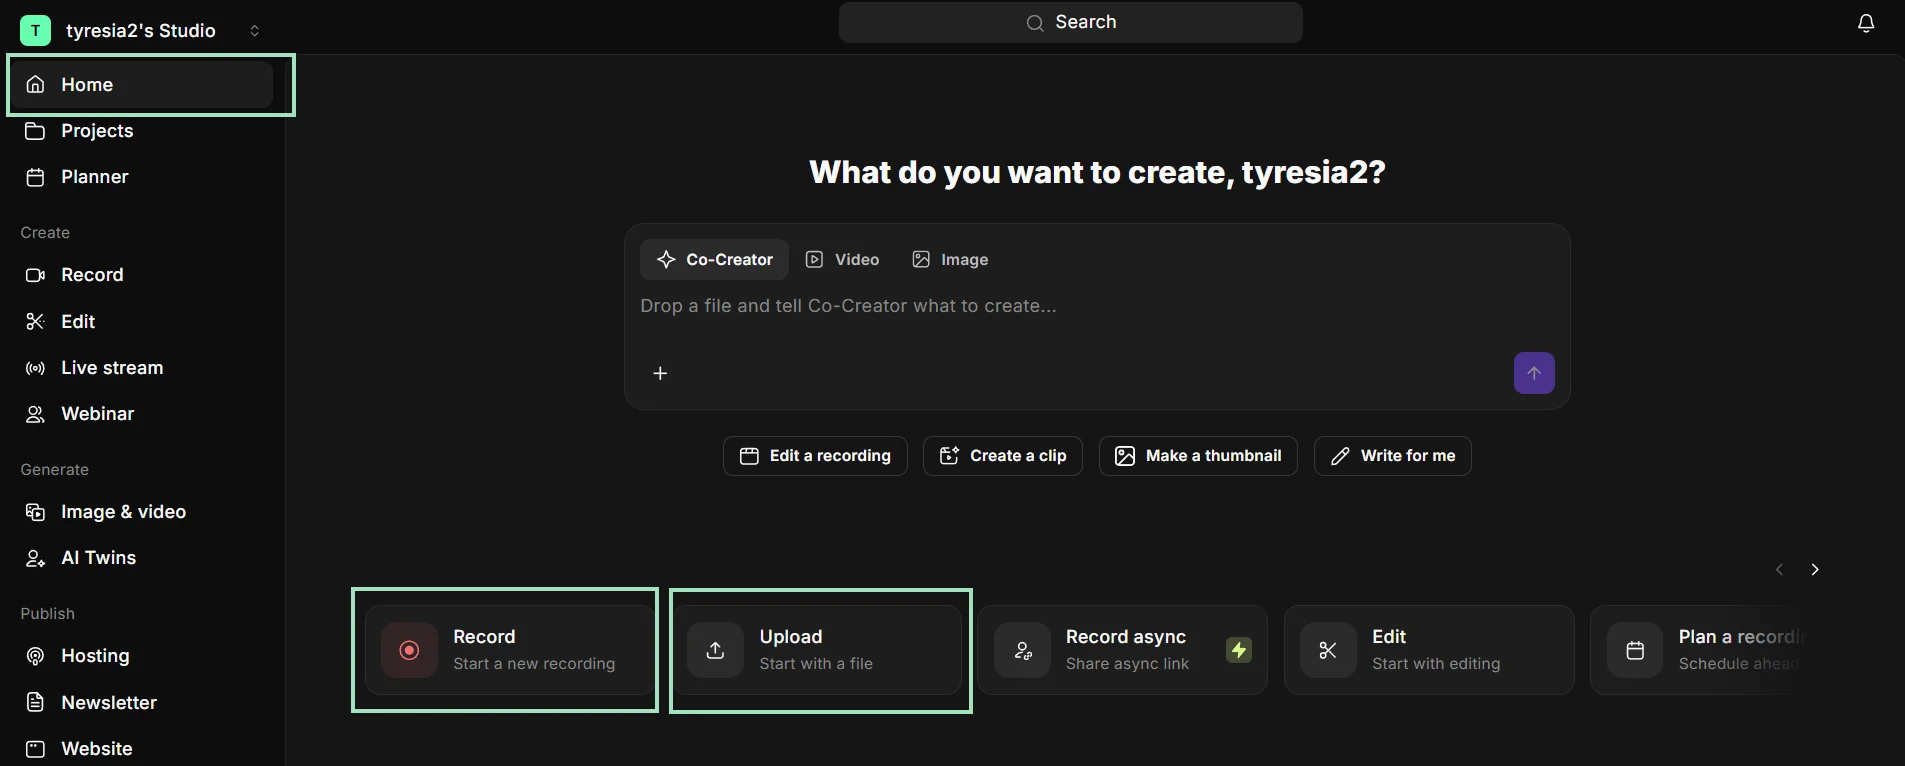The width and height of the screenshot is (1905, 766).
Task: Click the purple send arrow button
Action: (x=1534, y=373)
